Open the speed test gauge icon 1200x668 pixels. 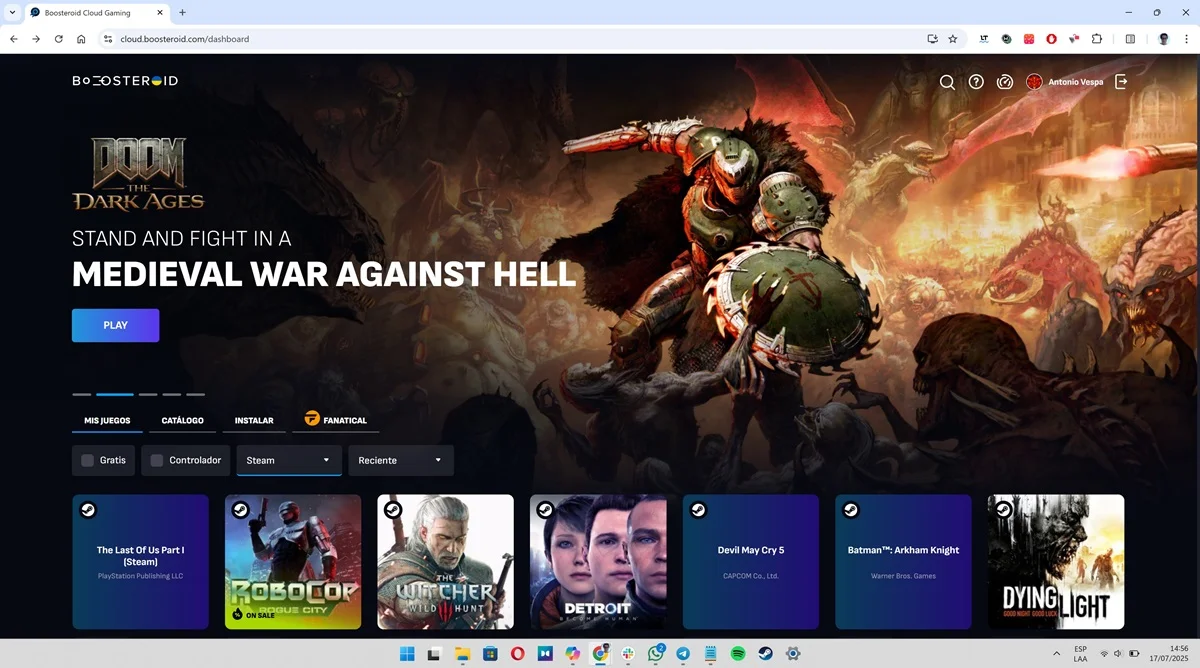tap(1005, 82)
